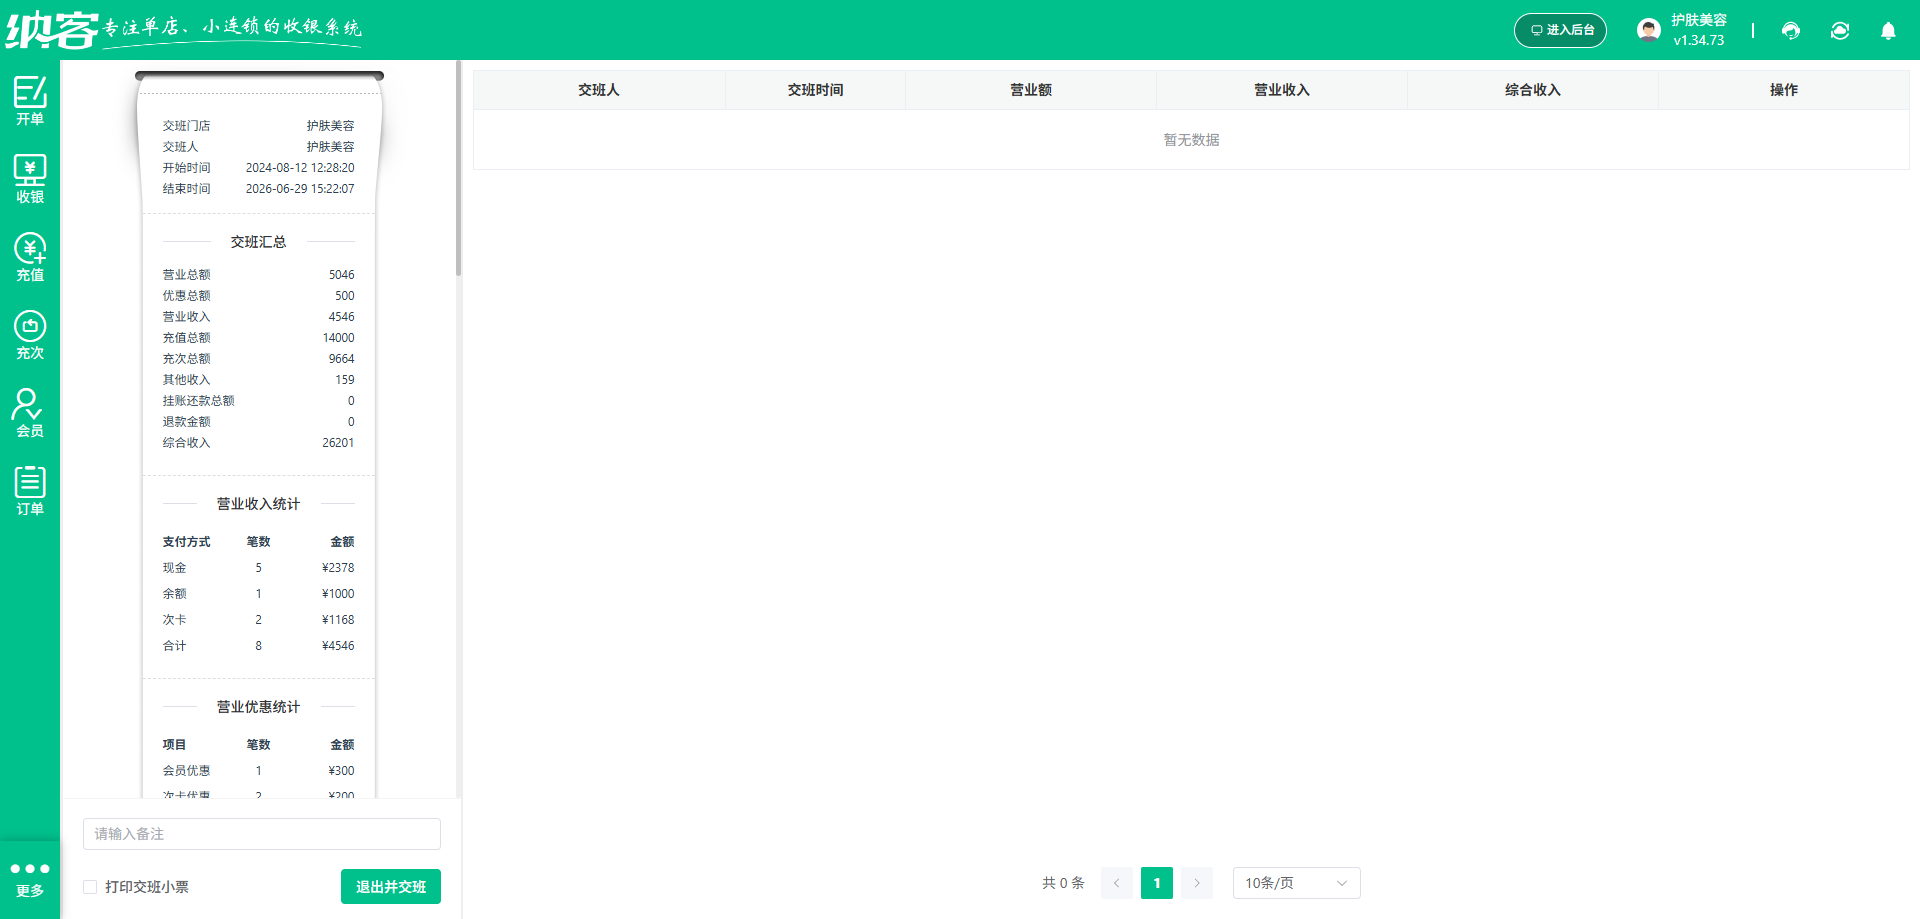The image size is (1920, 919).
Task: Click the user avatar icon
Action: coord(1649,30)
